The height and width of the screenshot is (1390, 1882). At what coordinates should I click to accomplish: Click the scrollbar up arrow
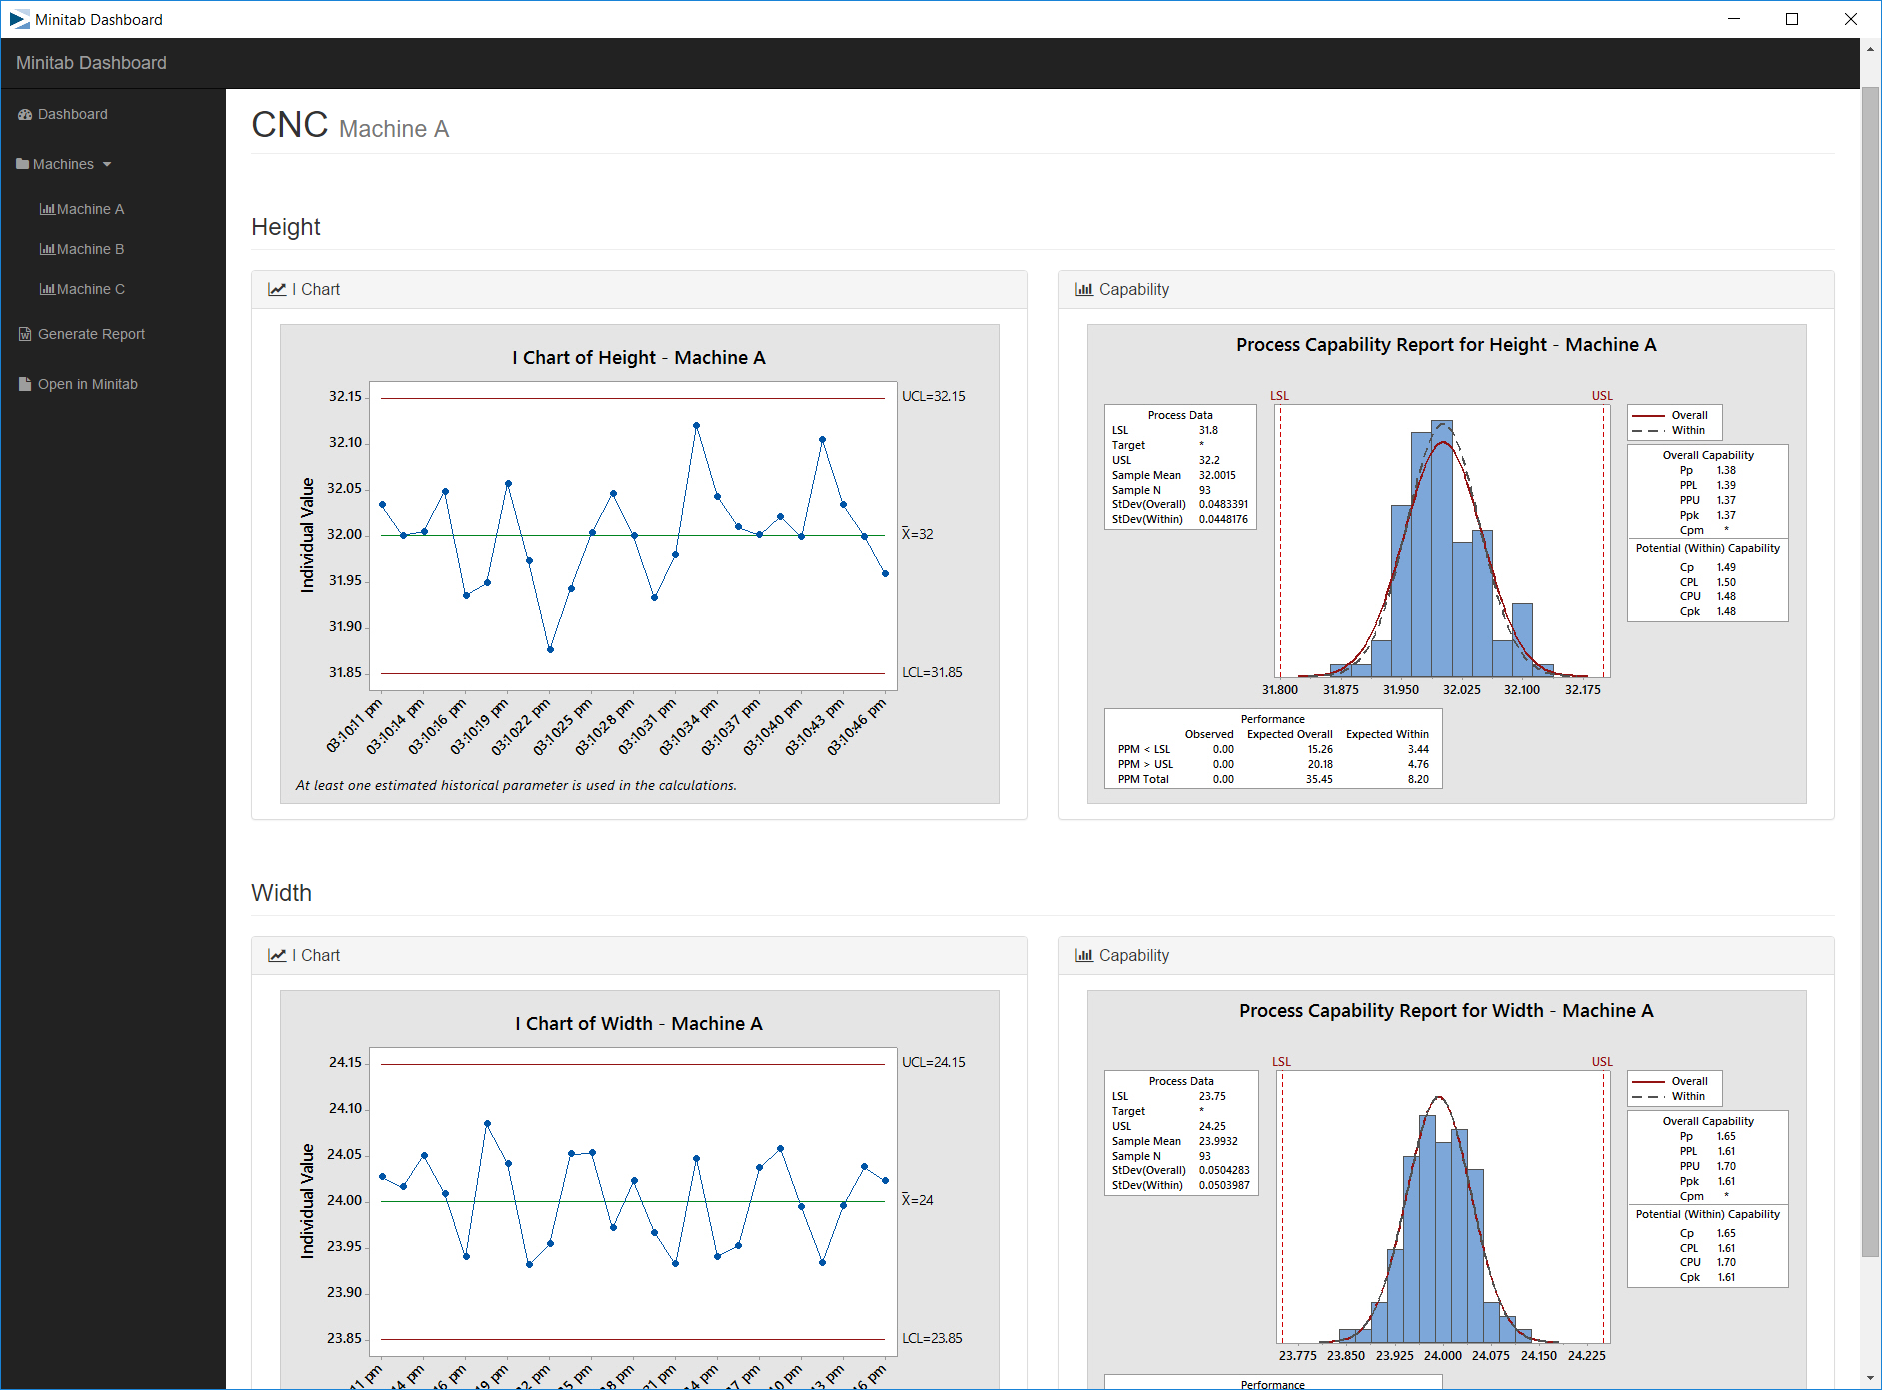1870,48
